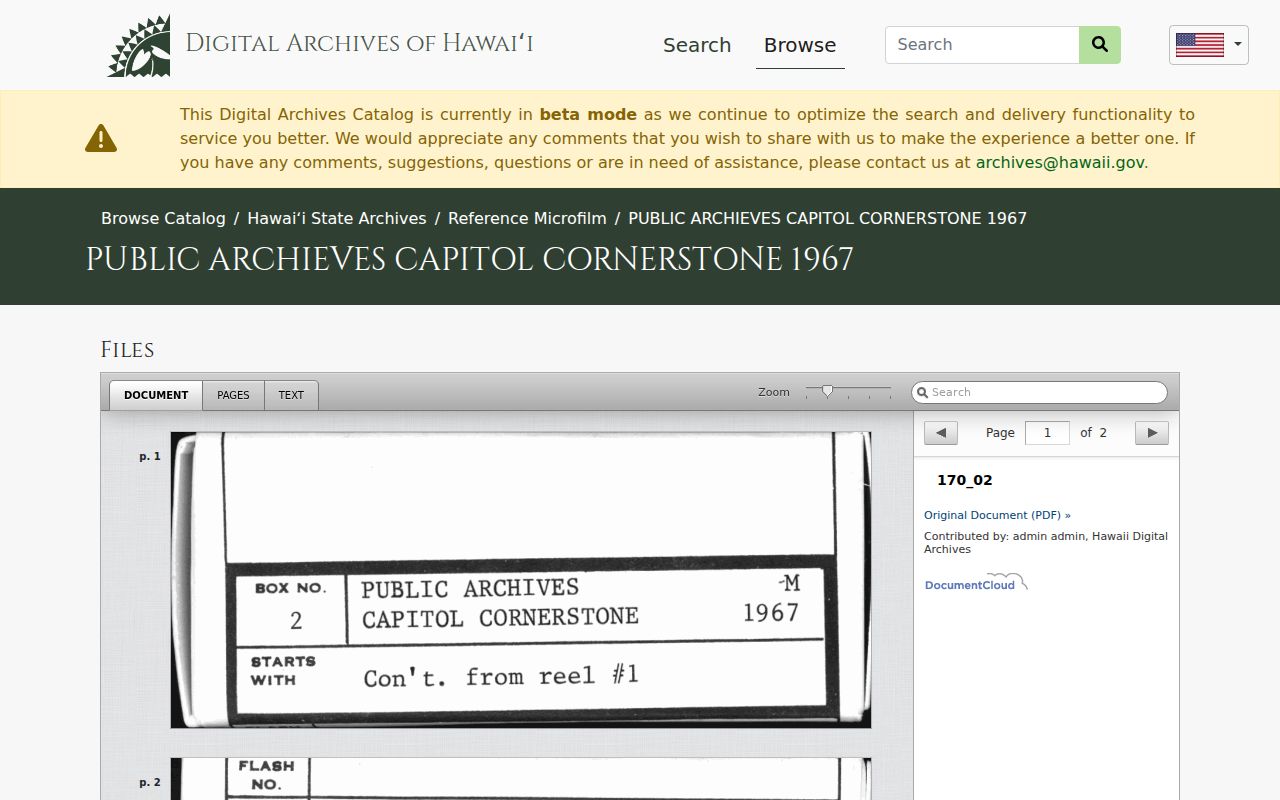Click the beta mode warning triangle icon

tap(101, 138)
